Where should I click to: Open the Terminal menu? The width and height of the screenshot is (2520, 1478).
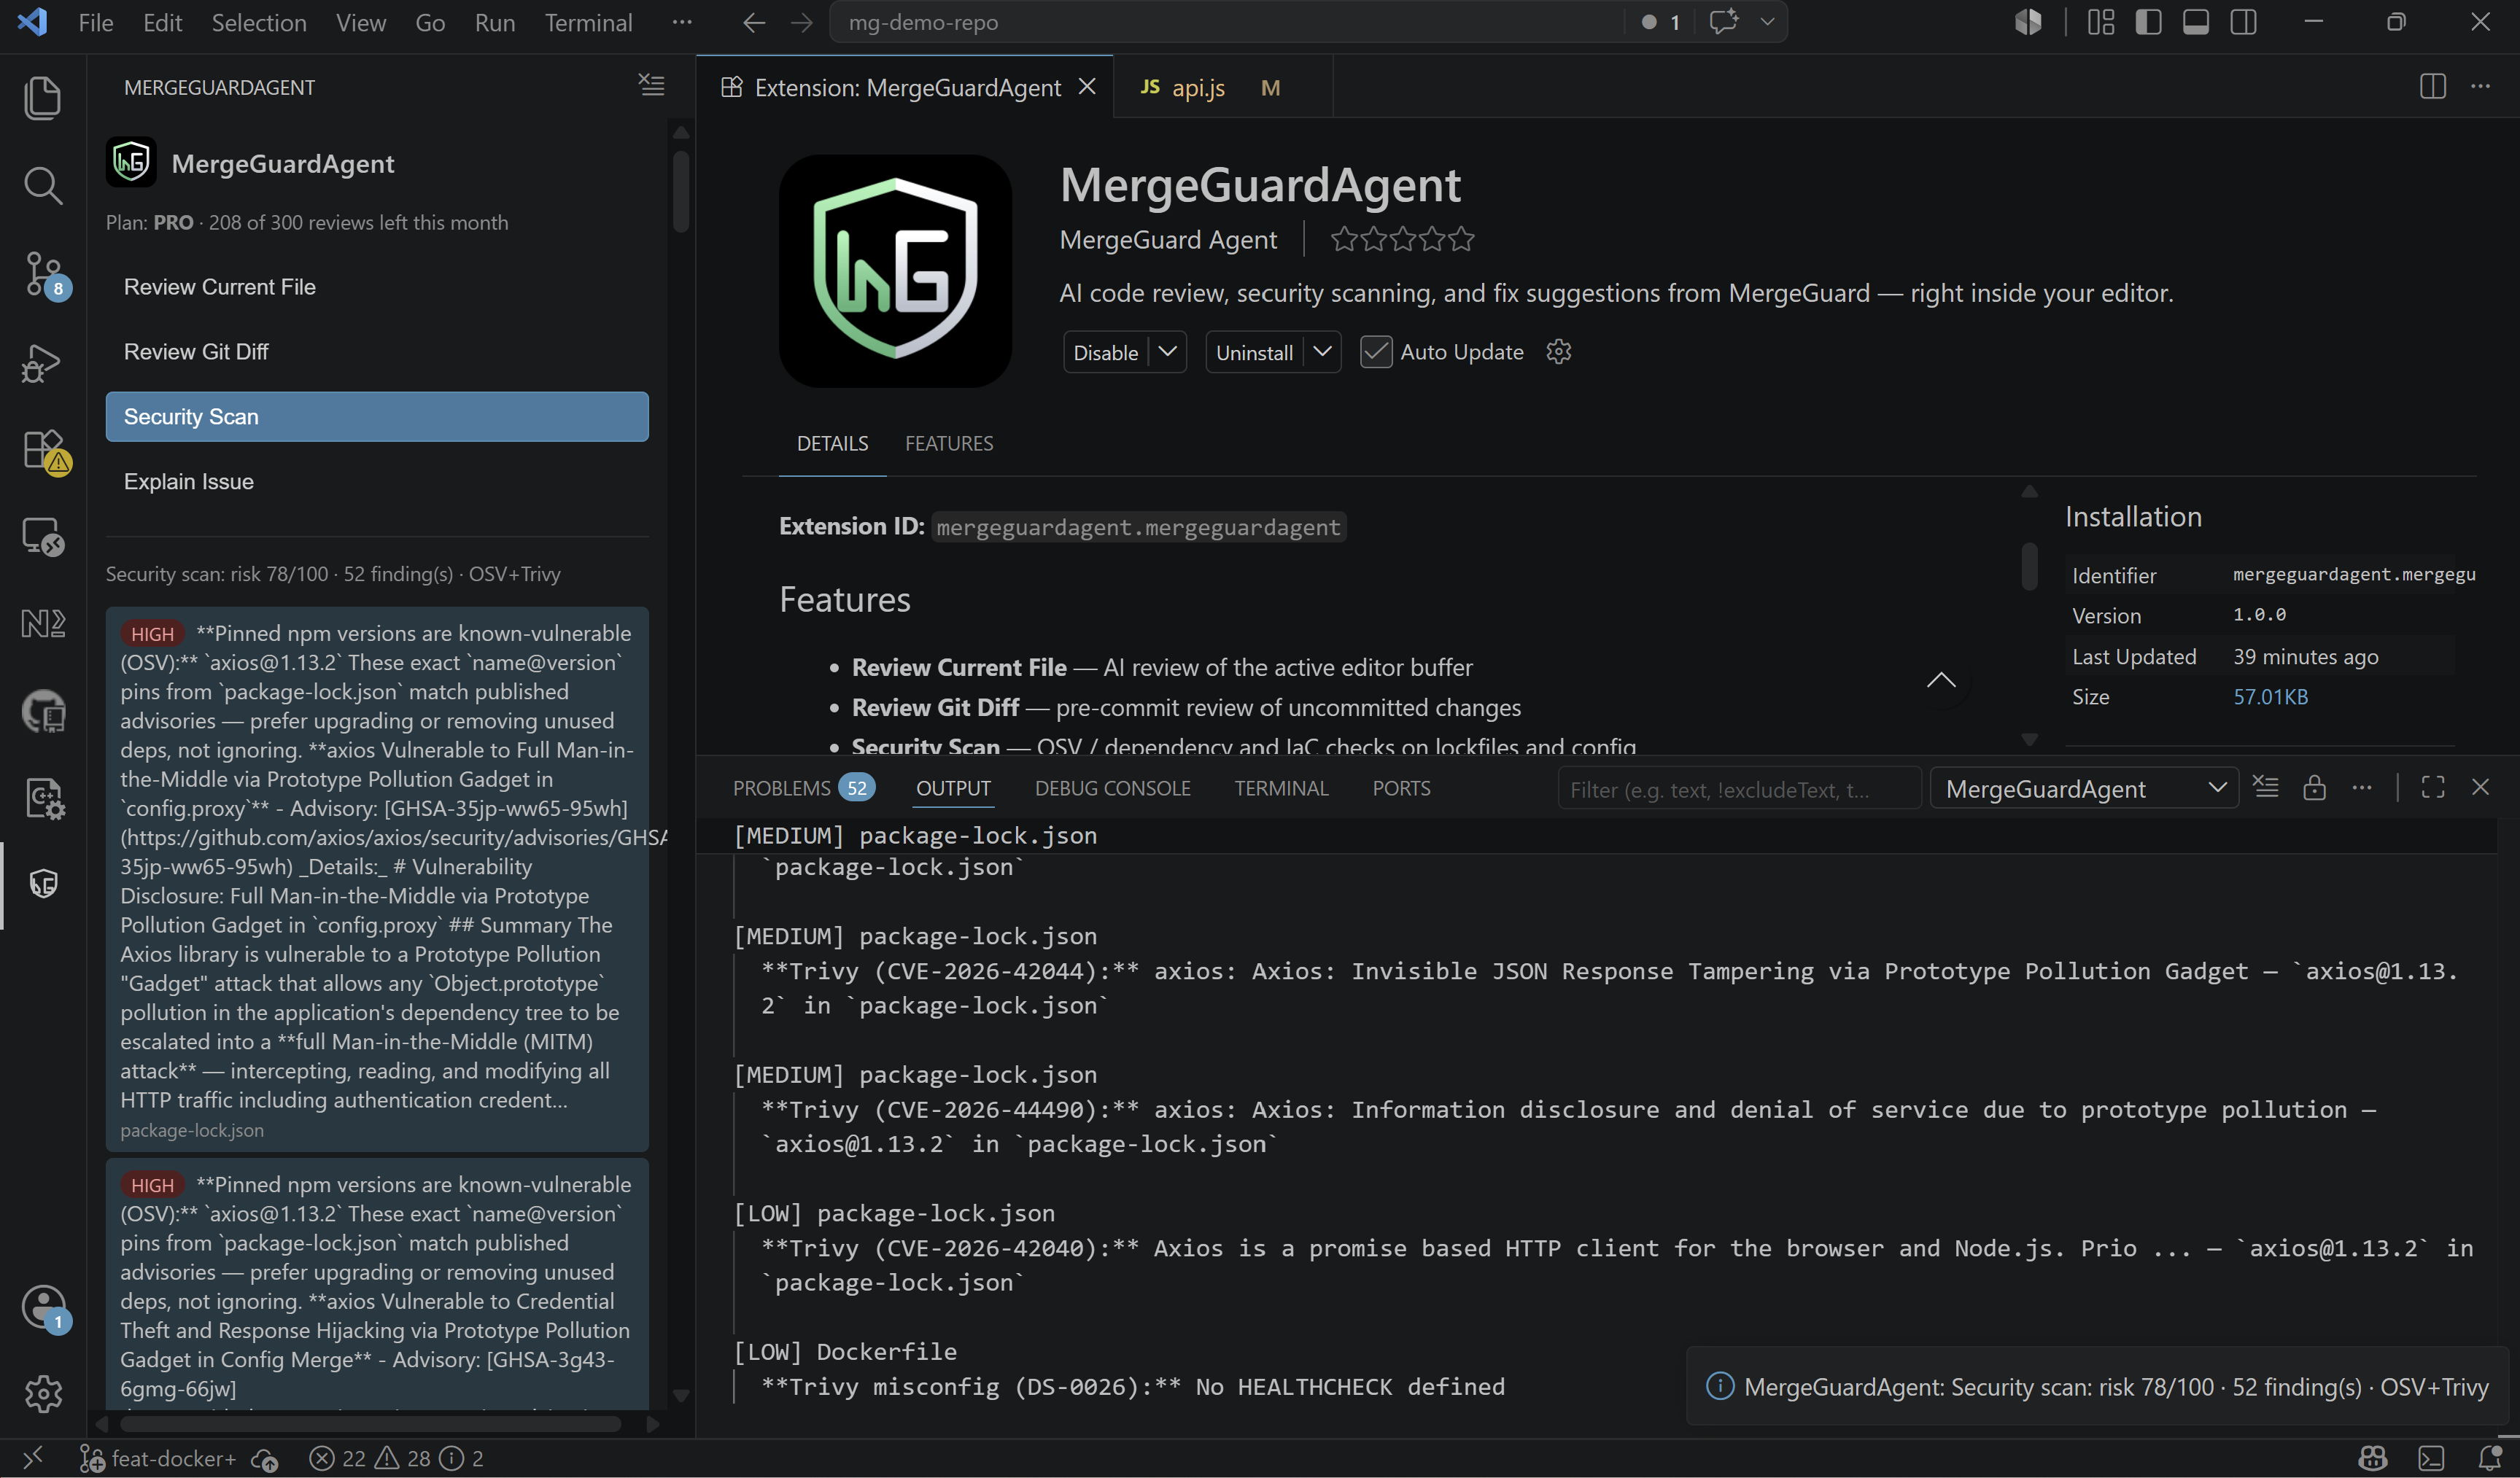pyautogui.click(x=588, y=22)
